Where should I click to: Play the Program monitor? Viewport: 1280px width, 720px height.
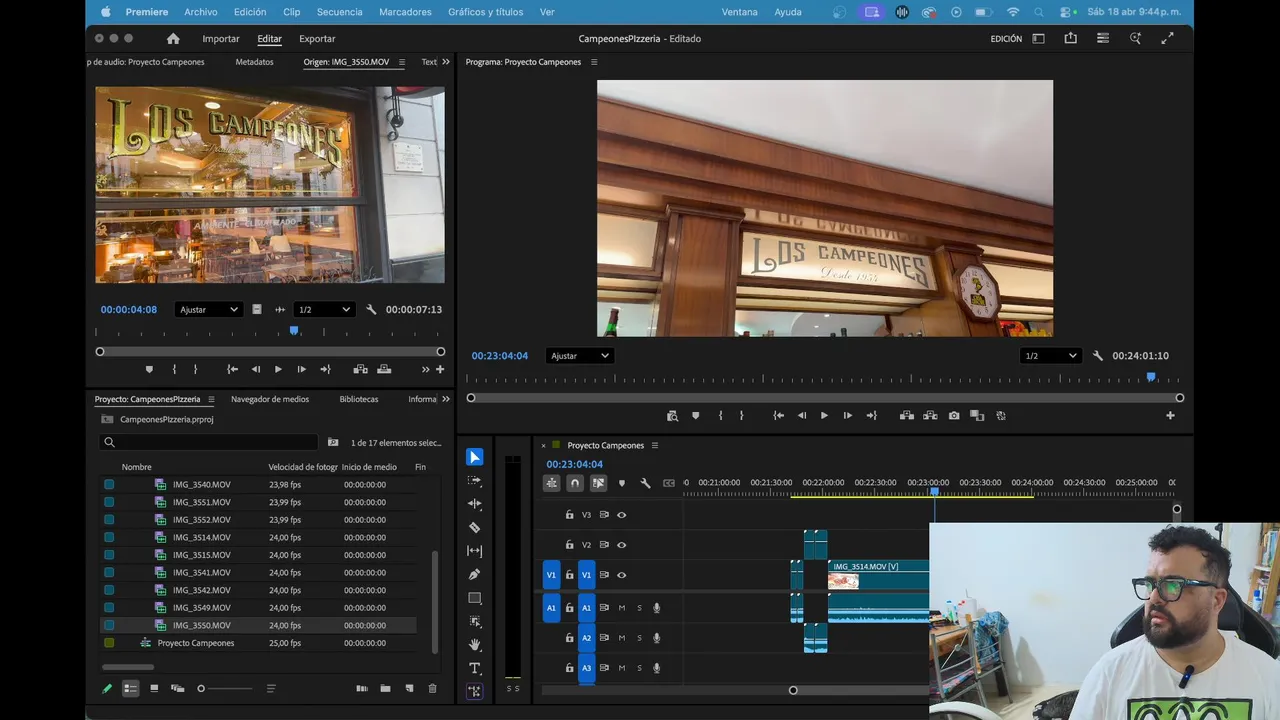coord(824,416)
